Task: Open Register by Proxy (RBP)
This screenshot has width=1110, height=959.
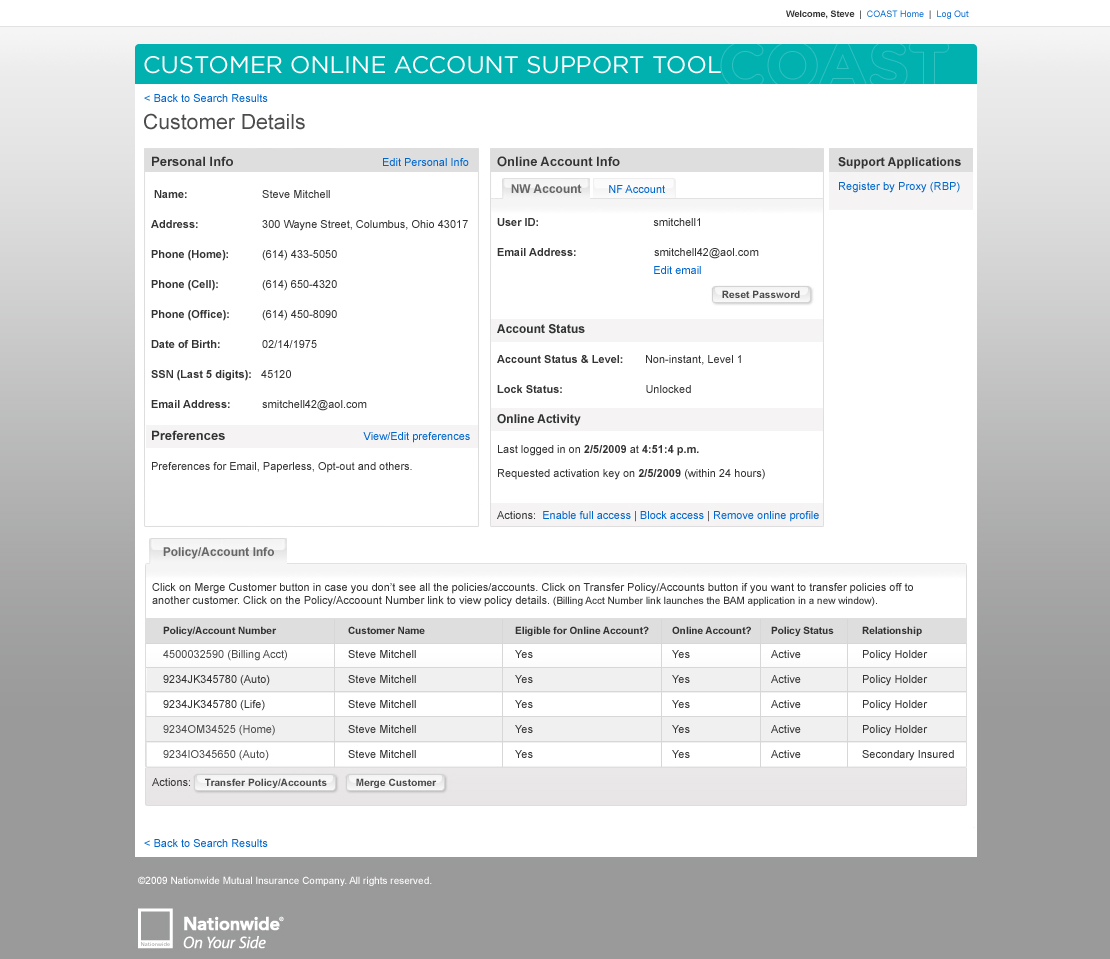Action: [x=900, y=186]
